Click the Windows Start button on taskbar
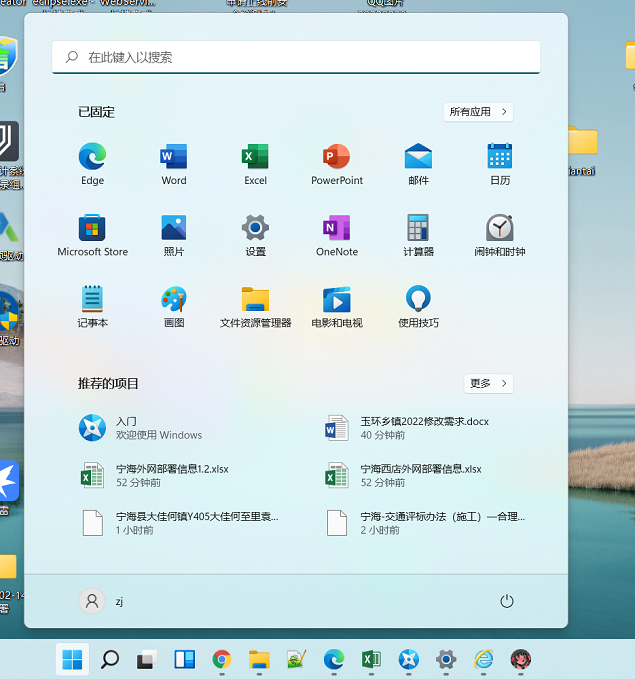Viewport: 635px width, 679px height. coord(72,660)
